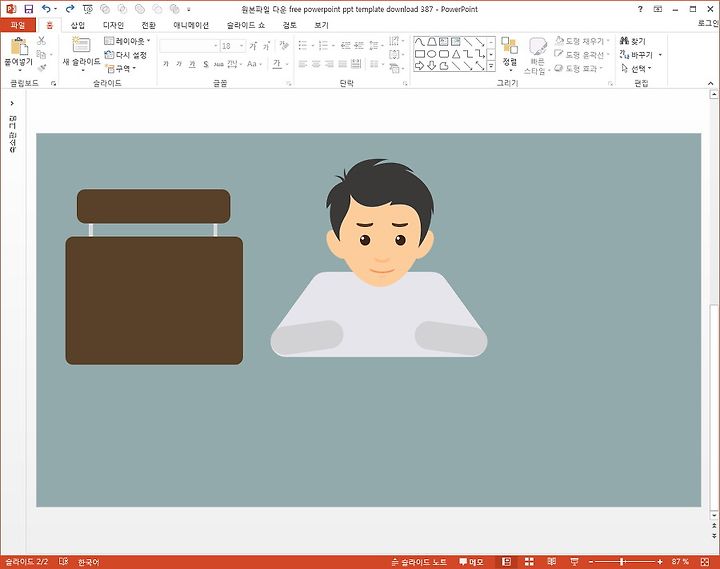The width and height of the screenshot is (720, 569).
Task: Open font color dropdown arrow
Action: point(287,64)
